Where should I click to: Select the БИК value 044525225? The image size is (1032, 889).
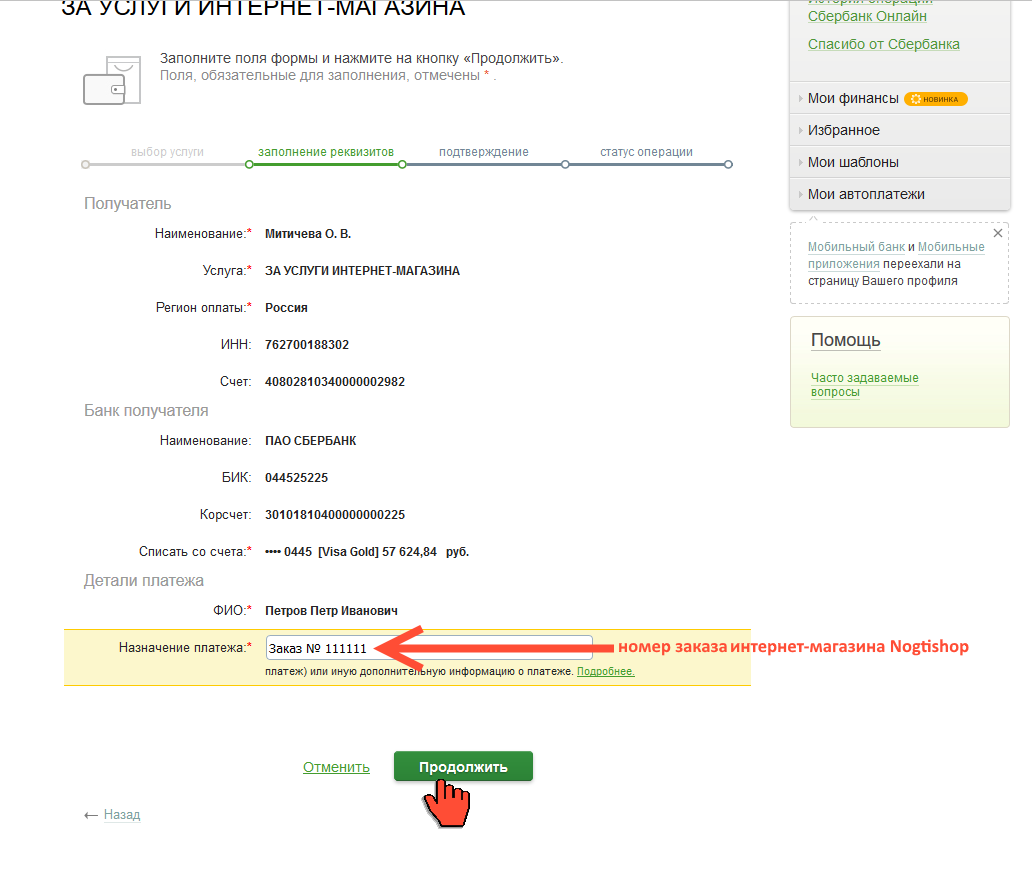click(x=296, y=478)
